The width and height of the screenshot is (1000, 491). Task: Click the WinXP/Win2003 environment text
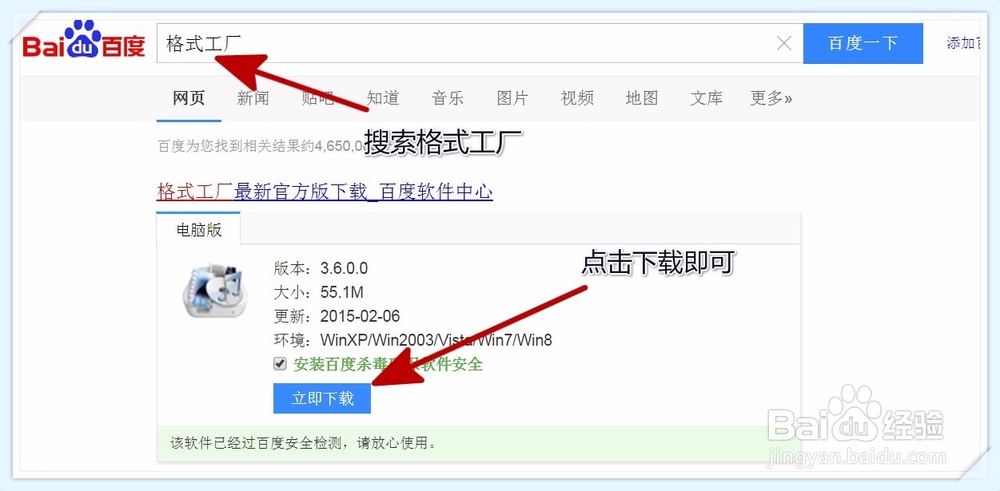click(436, 340)
